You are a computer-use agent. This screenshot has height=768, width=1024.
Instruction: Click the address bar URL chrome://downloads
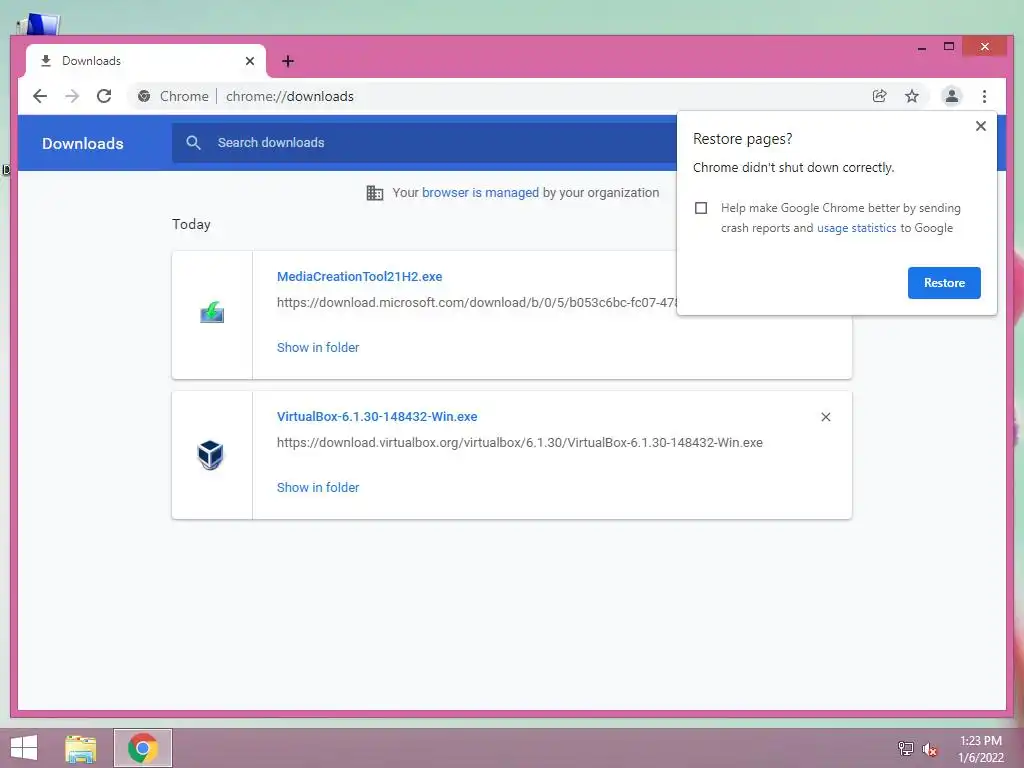pos(290,97)
